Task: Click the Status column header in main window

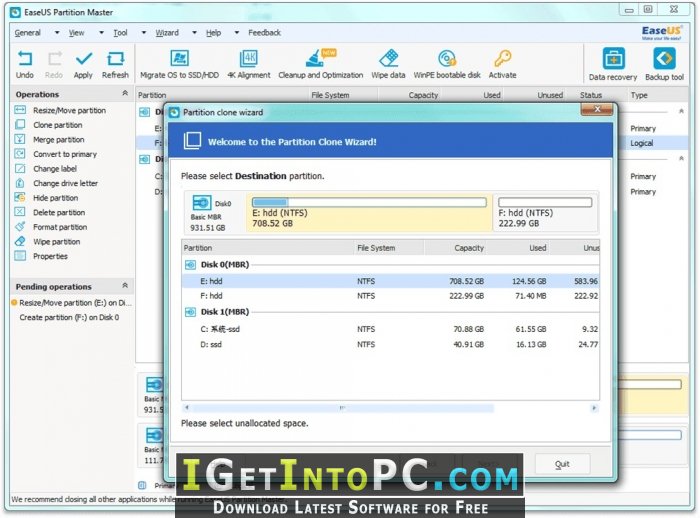Action: 591,95
